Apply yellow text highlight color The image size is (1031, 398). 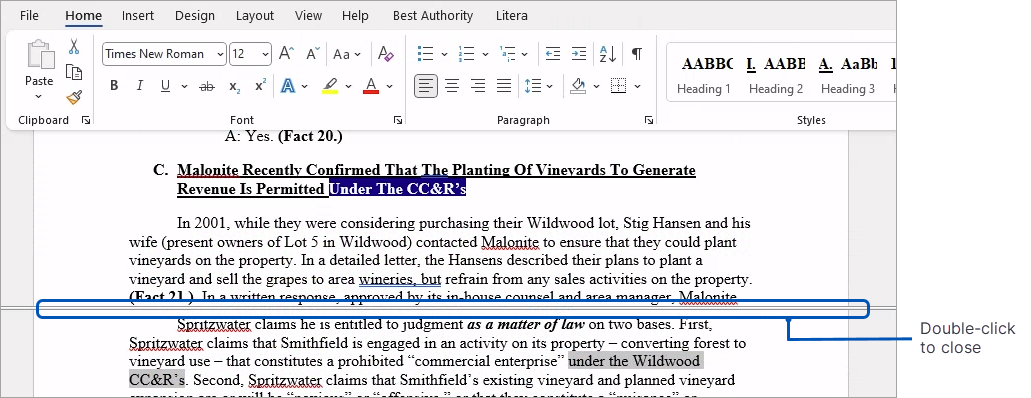point(330,86)
